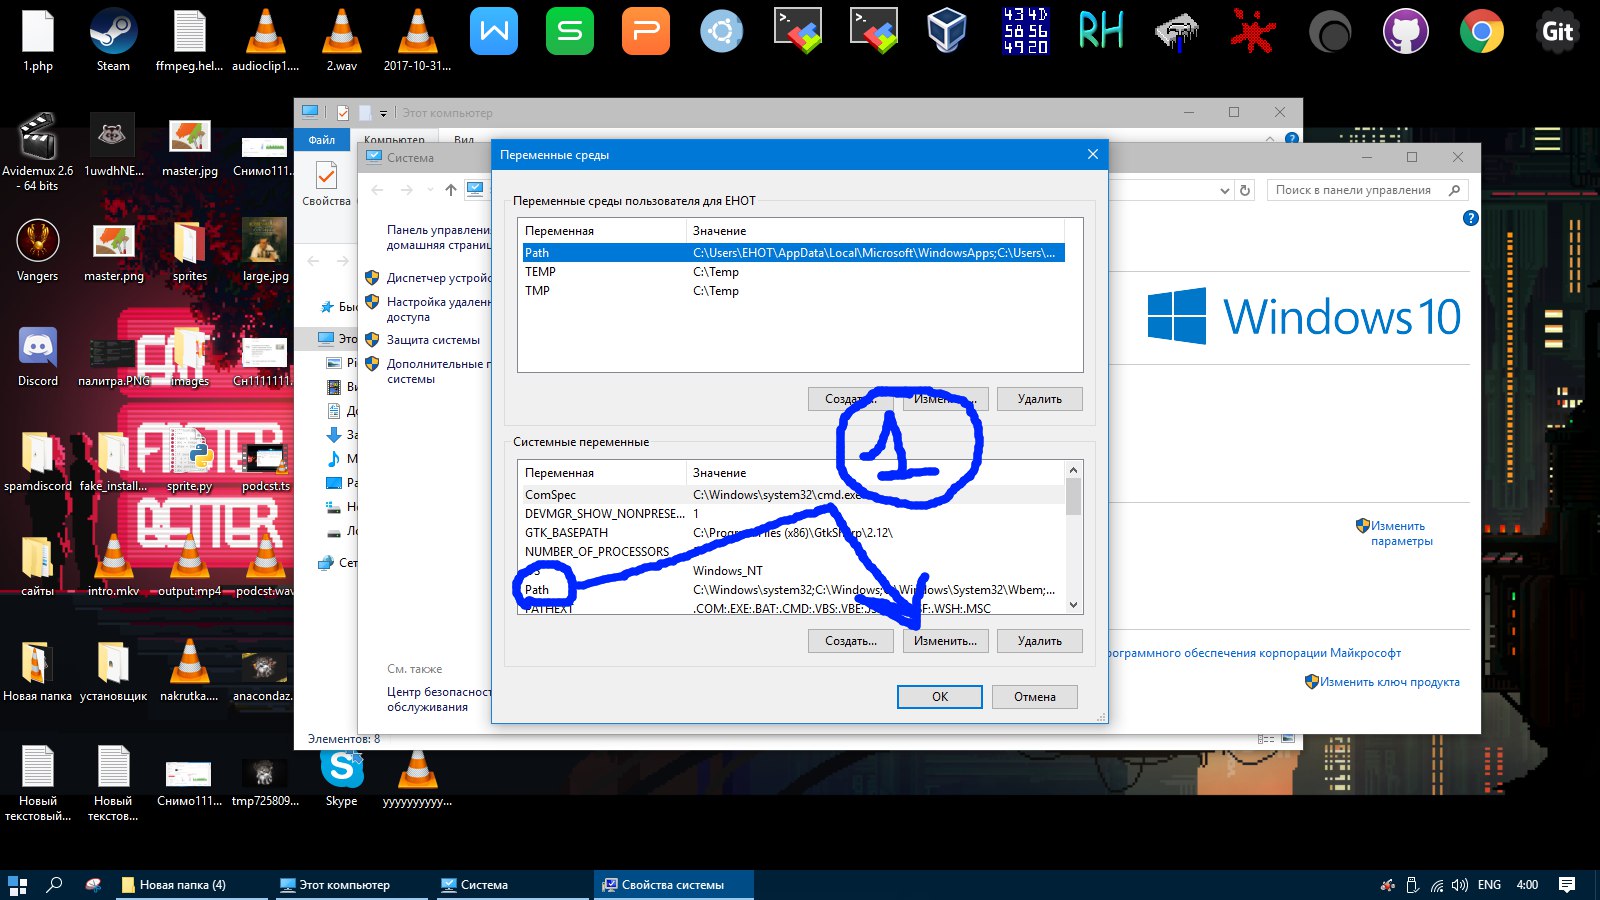Go up one level in Система window
1600x900 pixels.
451,189
